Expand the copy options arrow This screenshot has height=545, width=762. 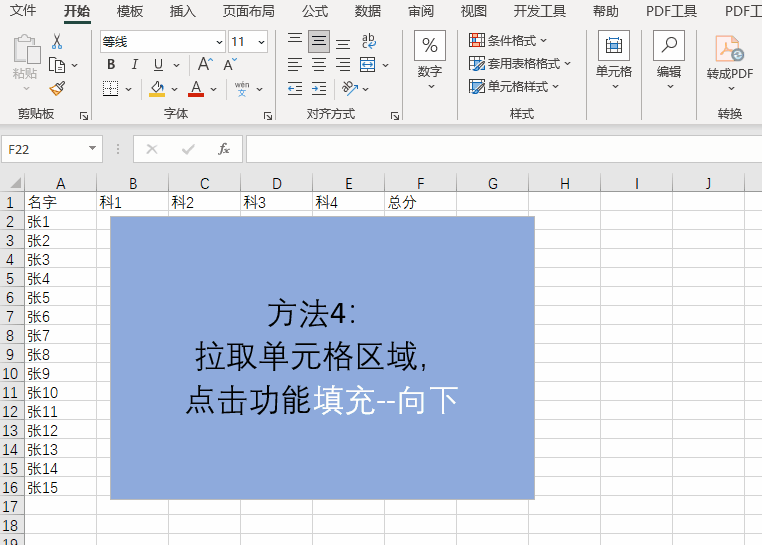[x=74, y=65]
